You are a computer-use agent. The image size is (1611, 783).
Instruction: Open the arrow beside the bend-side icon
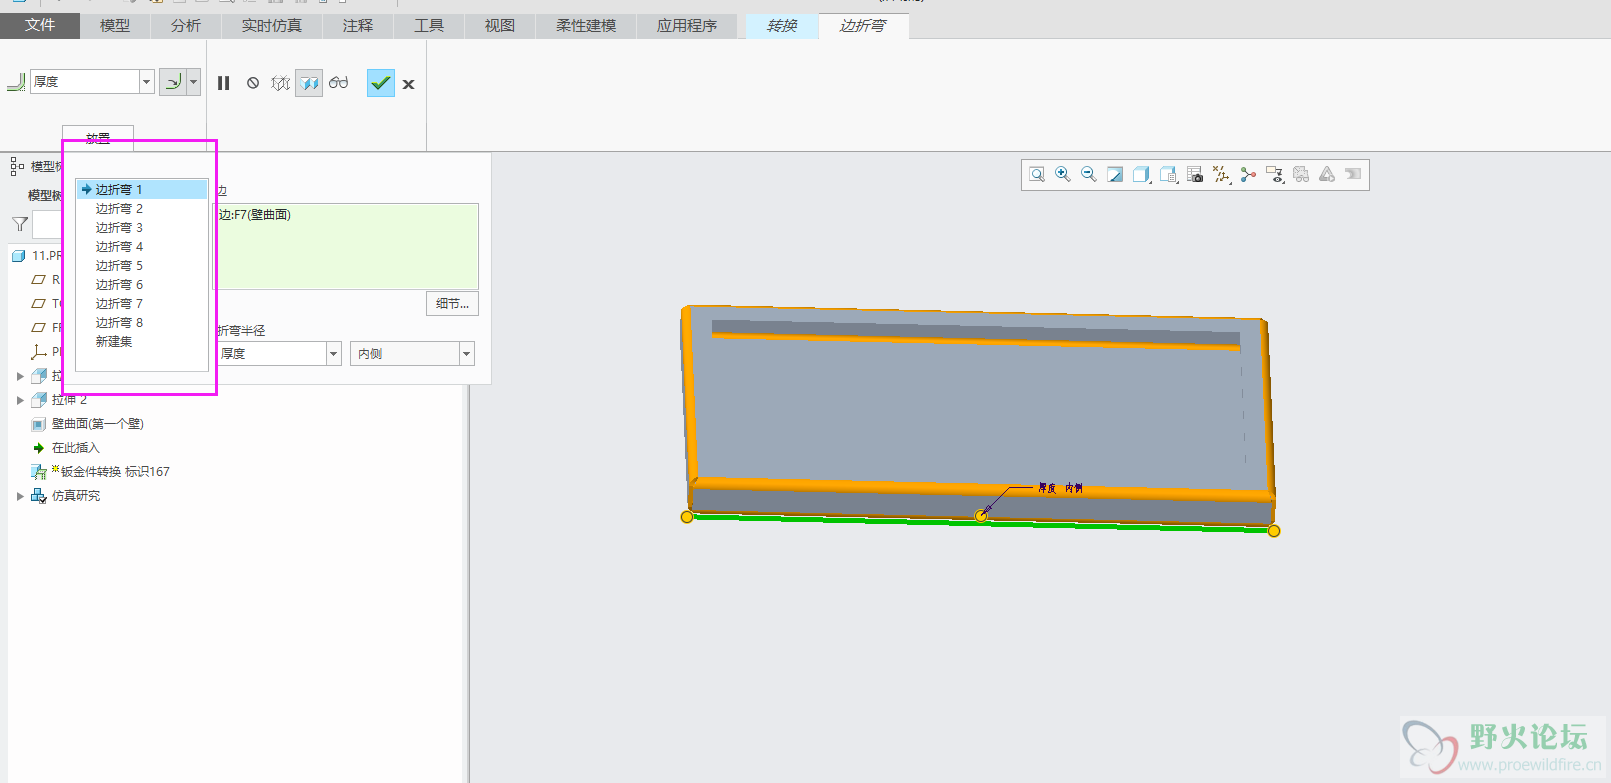(x=193, y=82)
